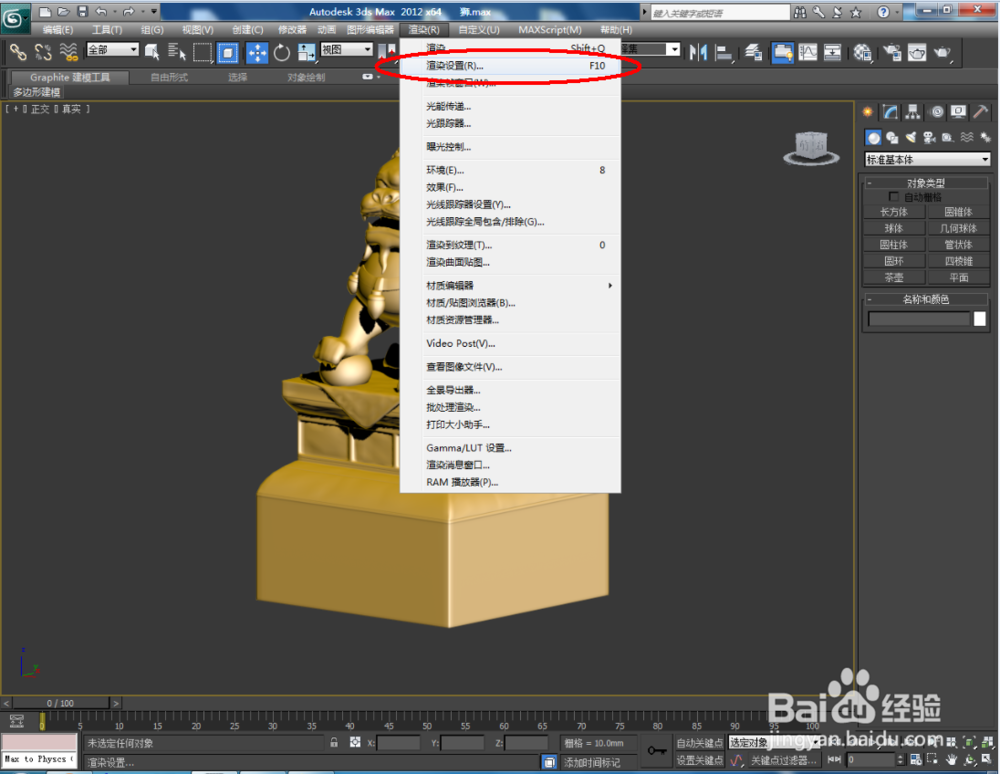Click the Open File folder icon
The width and height of the screenshot is (1000, 774).
(x=64, y=11)
